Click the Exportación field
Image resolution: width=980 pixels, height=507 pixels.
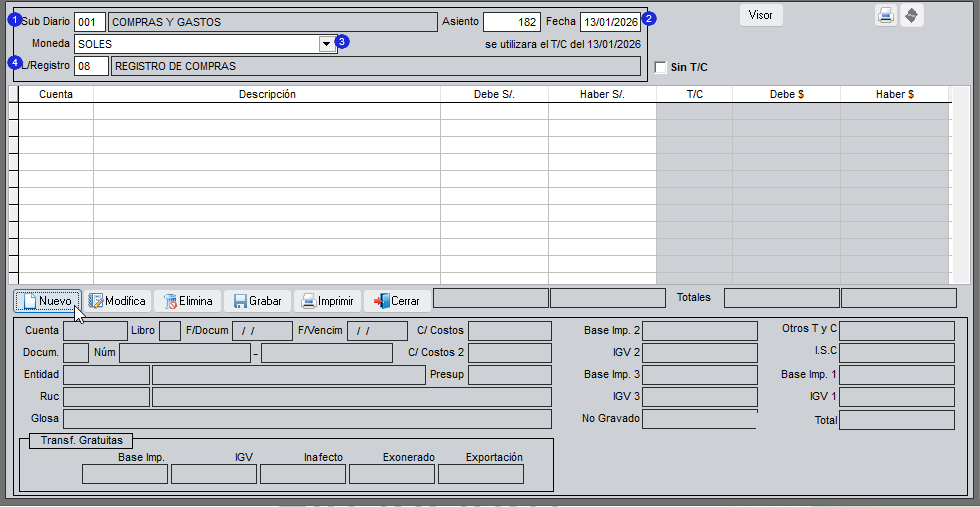tap(481, 474)
